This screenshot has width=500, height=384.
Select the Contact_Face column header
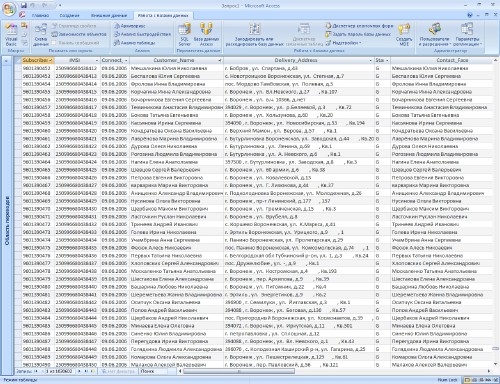pos(442,60)
